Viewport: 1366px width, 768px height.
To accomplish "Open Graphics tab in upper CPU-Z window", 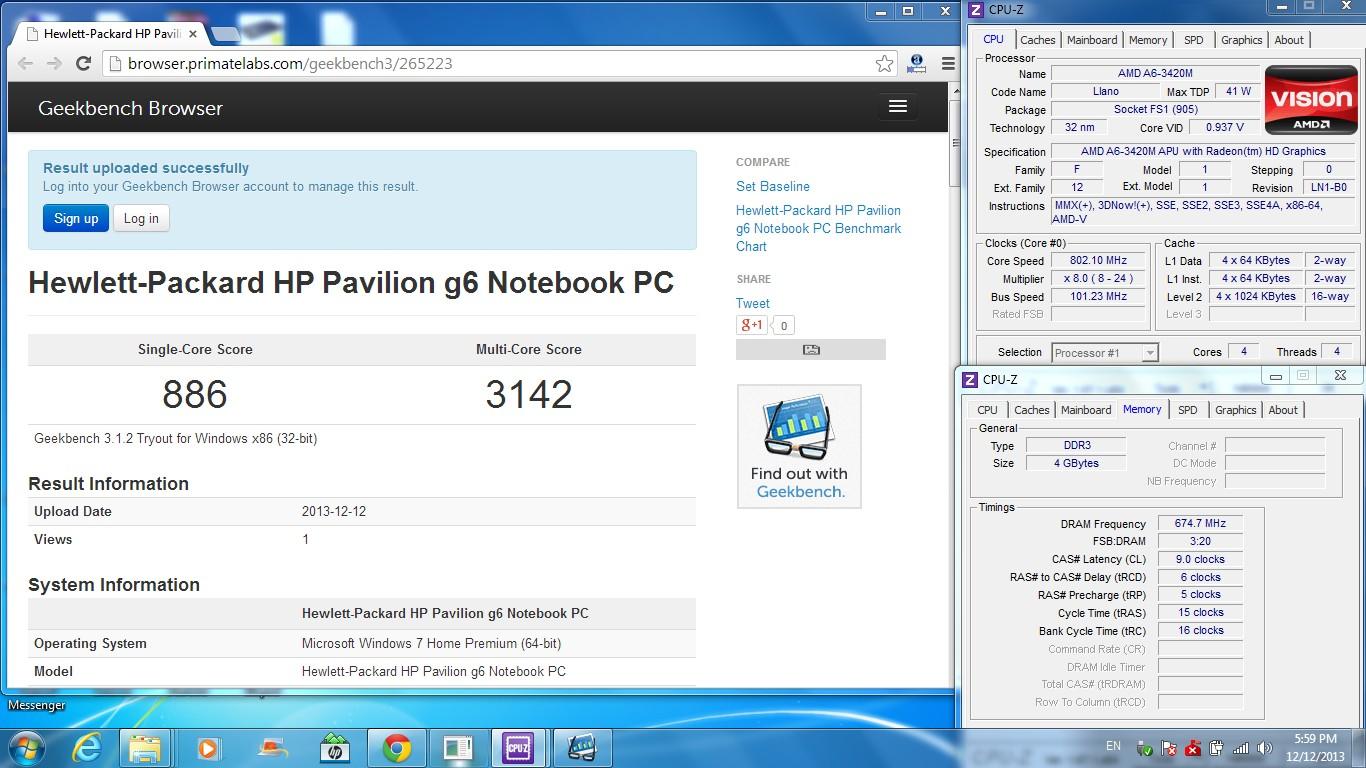I will [x=1241, y=40].
